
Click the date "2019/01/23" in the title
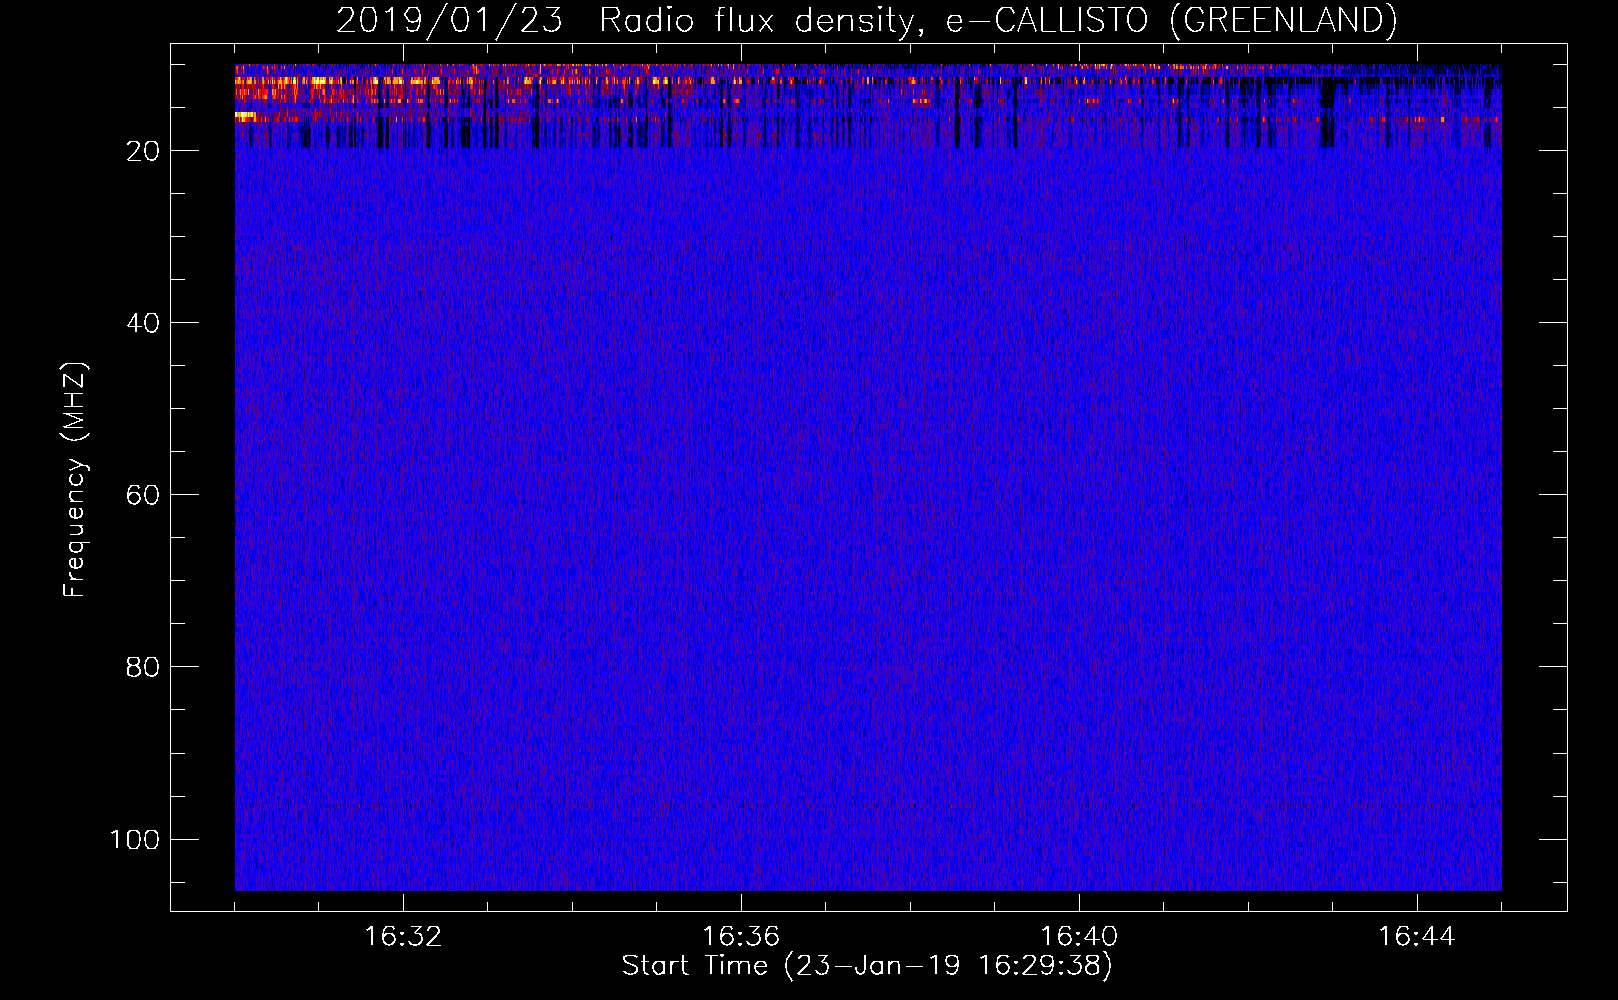450,21
